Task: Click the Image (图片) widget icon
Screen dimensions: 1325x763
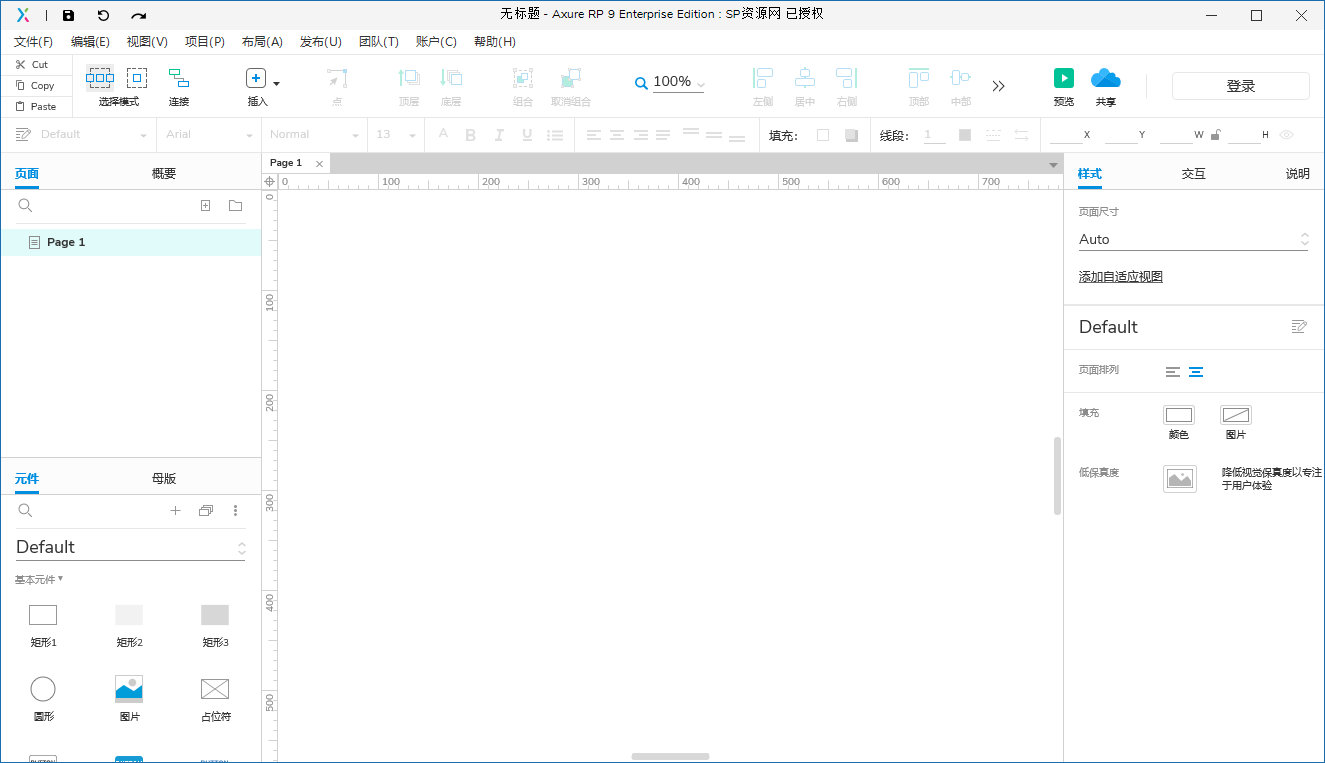Action: pos(129,688)
